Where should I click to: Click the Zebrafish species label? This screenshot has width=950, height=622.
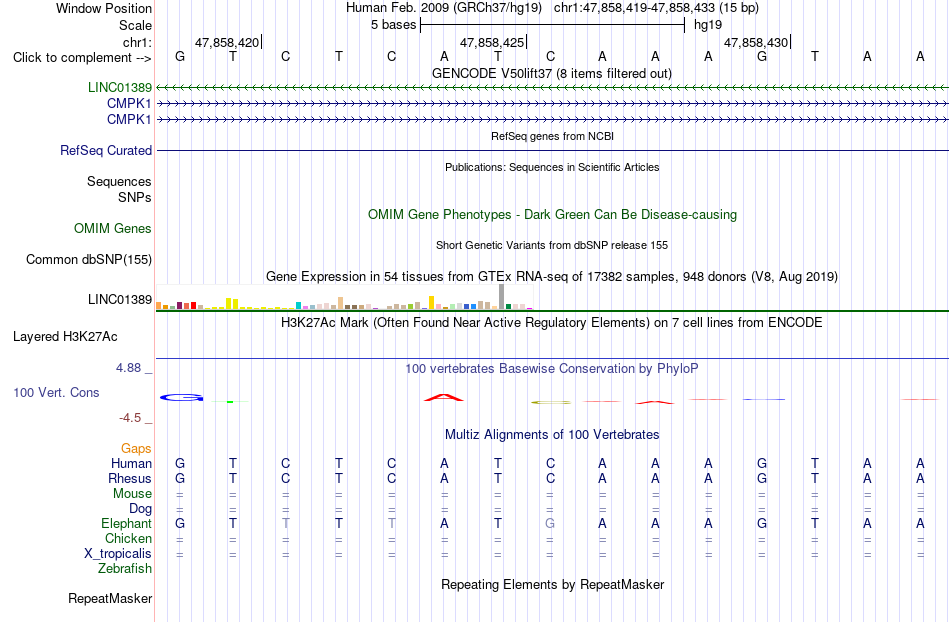[x=125, y=568]
